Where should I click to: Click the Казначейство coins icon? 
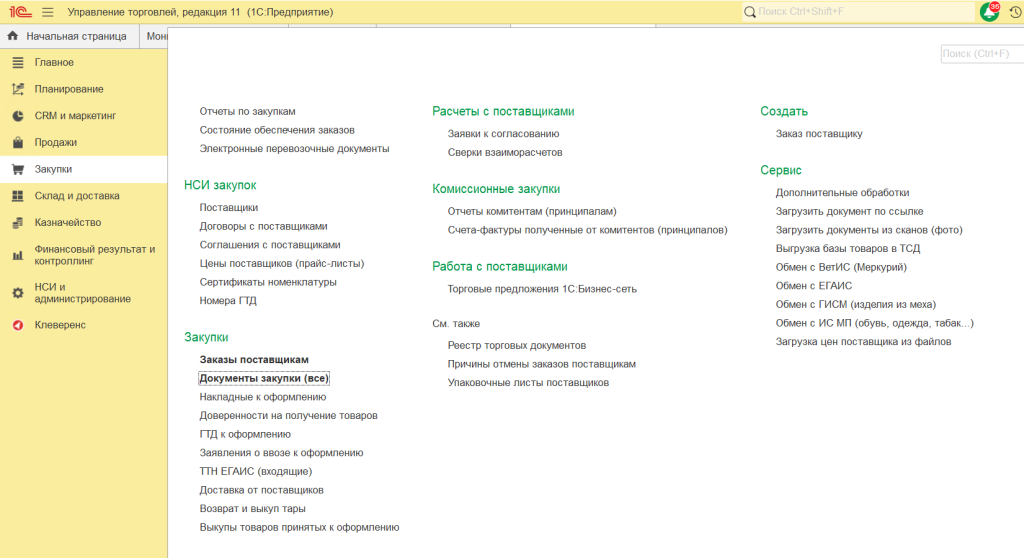18,223
